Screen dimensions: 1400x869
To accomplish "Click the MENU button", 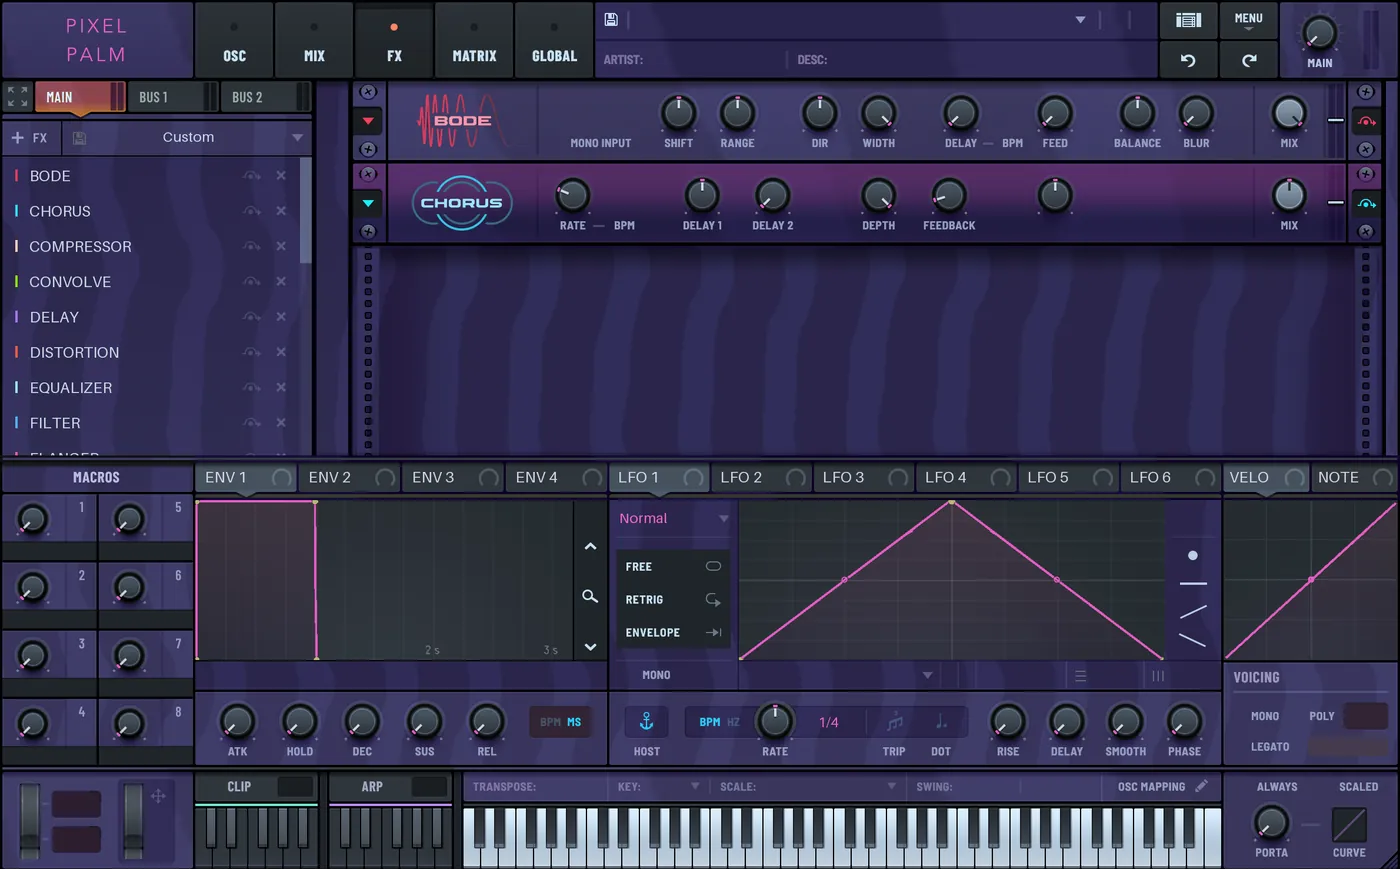I will click(1248, 21).
